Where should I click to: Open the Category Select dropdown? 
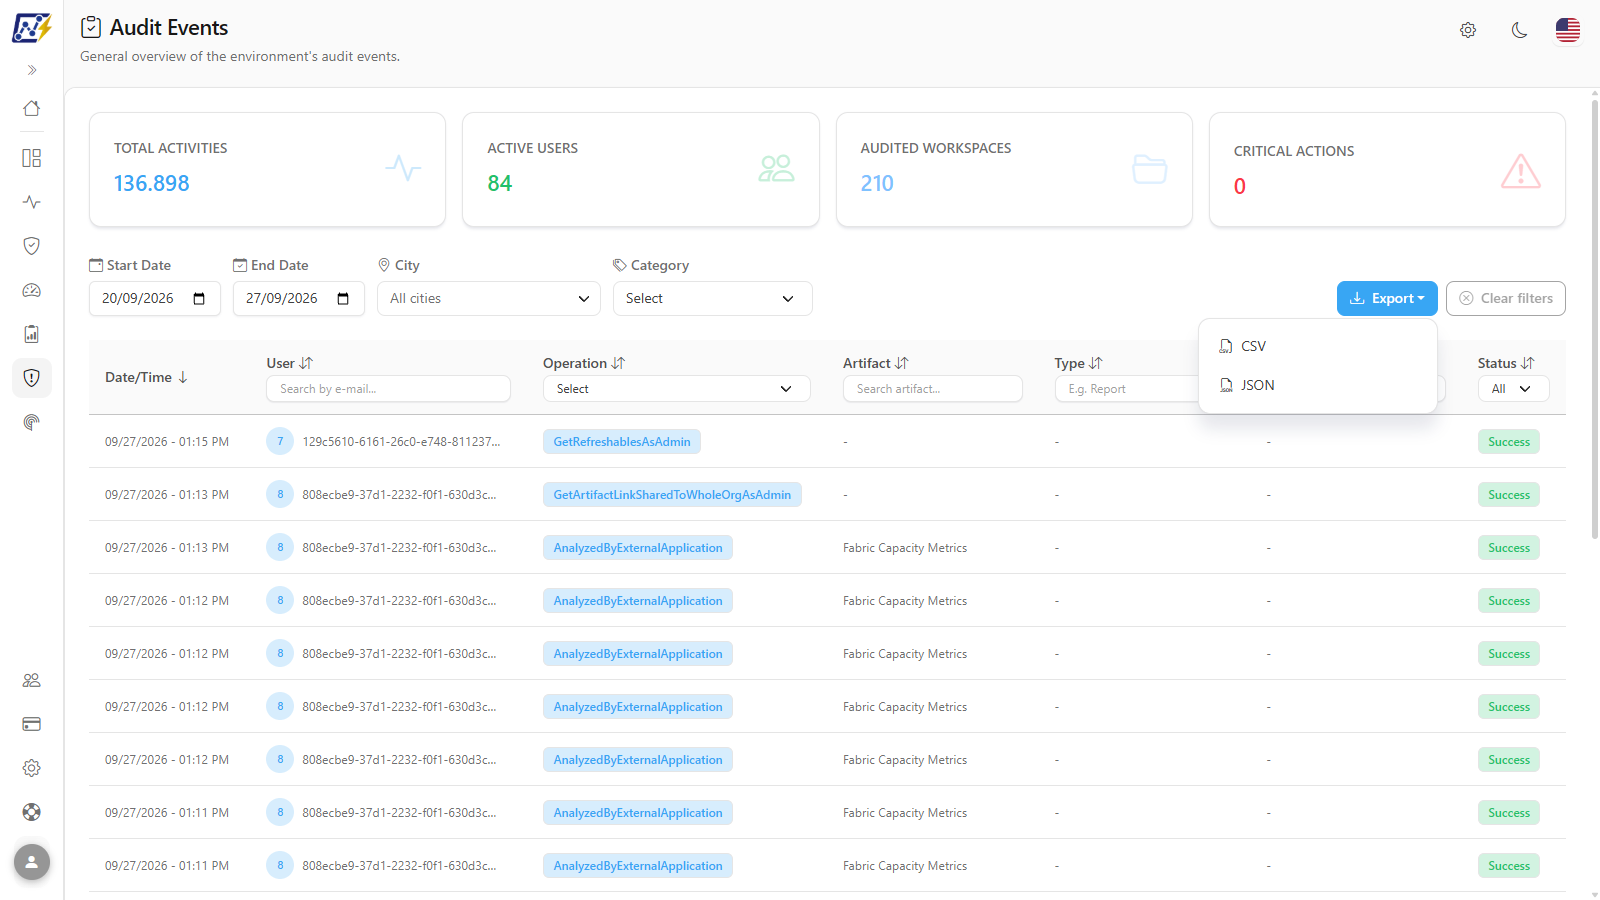[x=713, y=298]
